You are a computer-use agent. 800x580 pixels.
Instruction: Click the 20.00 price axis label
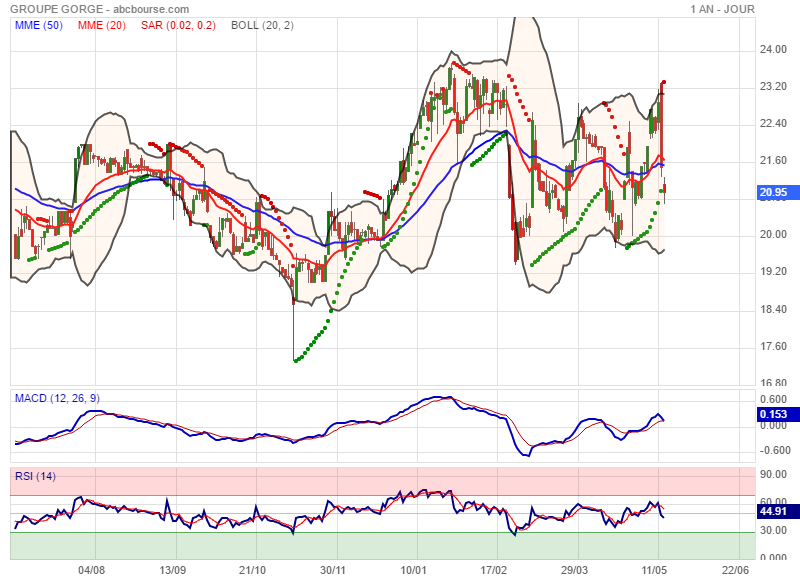tap(773, 235)
